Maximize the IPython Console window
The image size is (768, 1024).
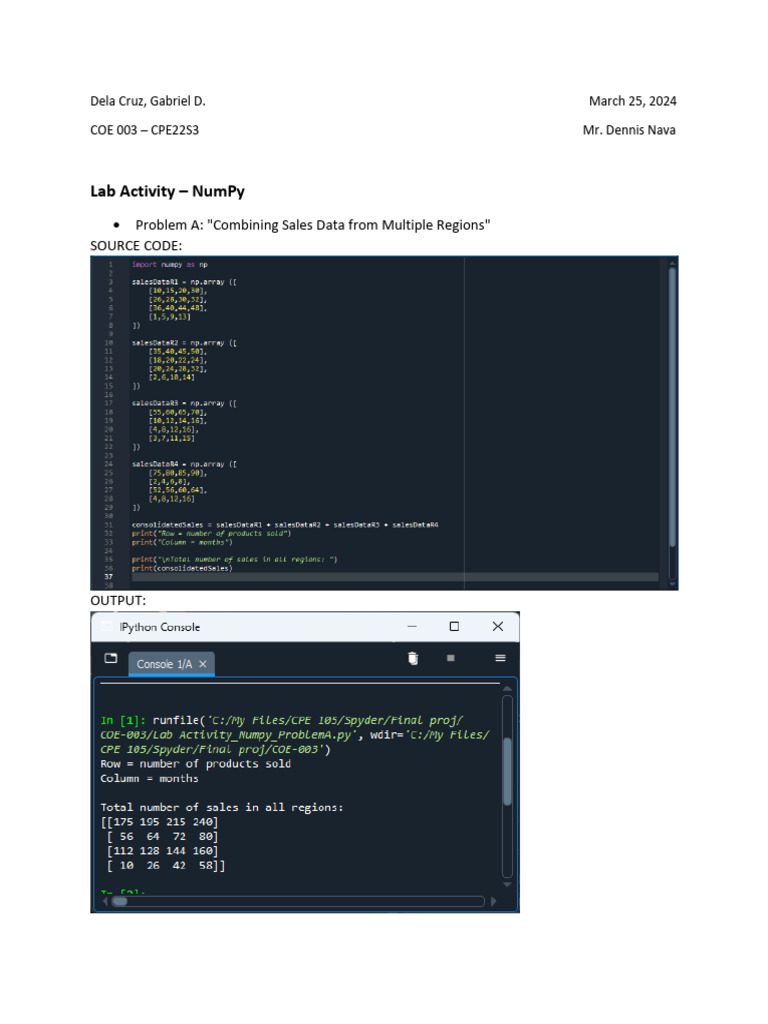(x=455, y=626)
